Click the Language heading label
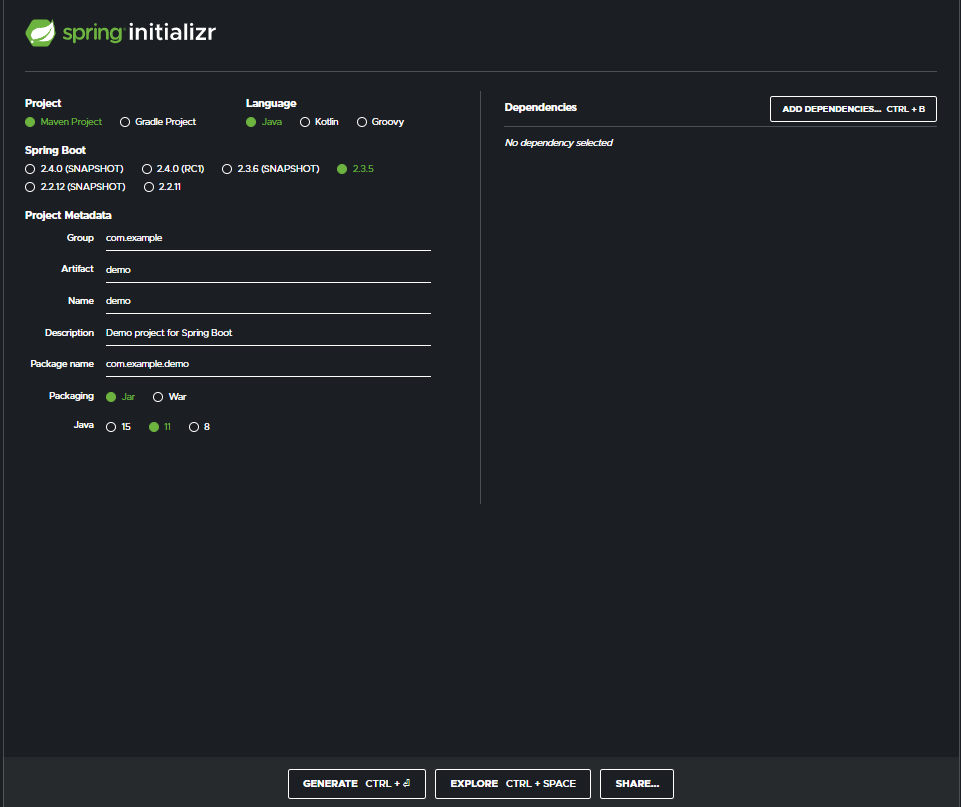This screenshot has width=961, height=807. pyautogui.click(x=271, y=104)
